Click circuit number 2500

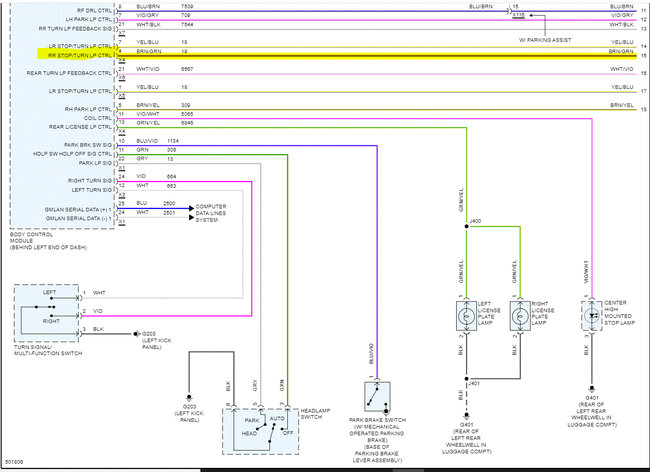tap(169, 203)
